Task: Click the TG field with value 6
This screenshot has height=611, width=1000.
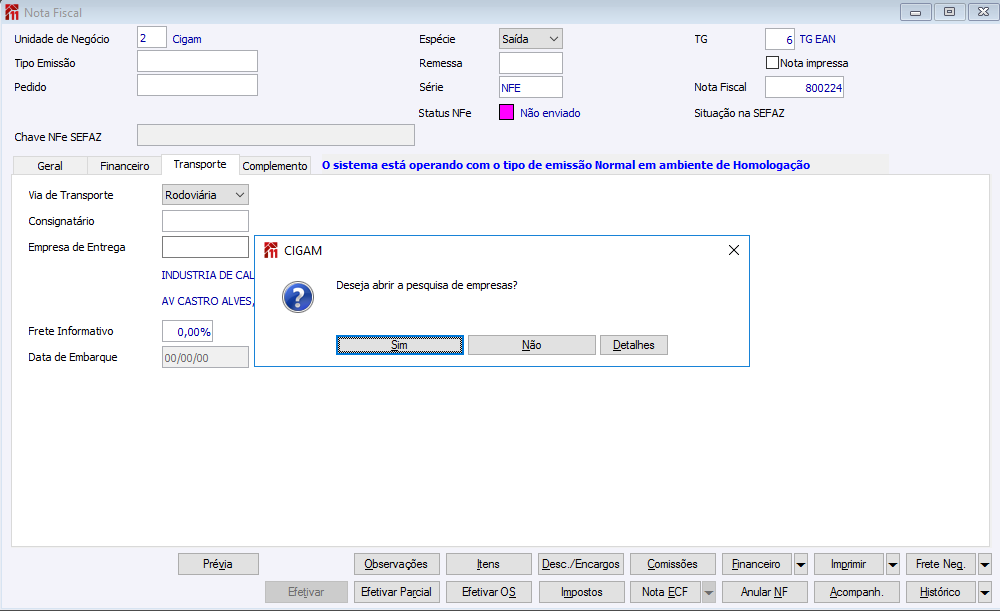Action: tap(780, 39)
